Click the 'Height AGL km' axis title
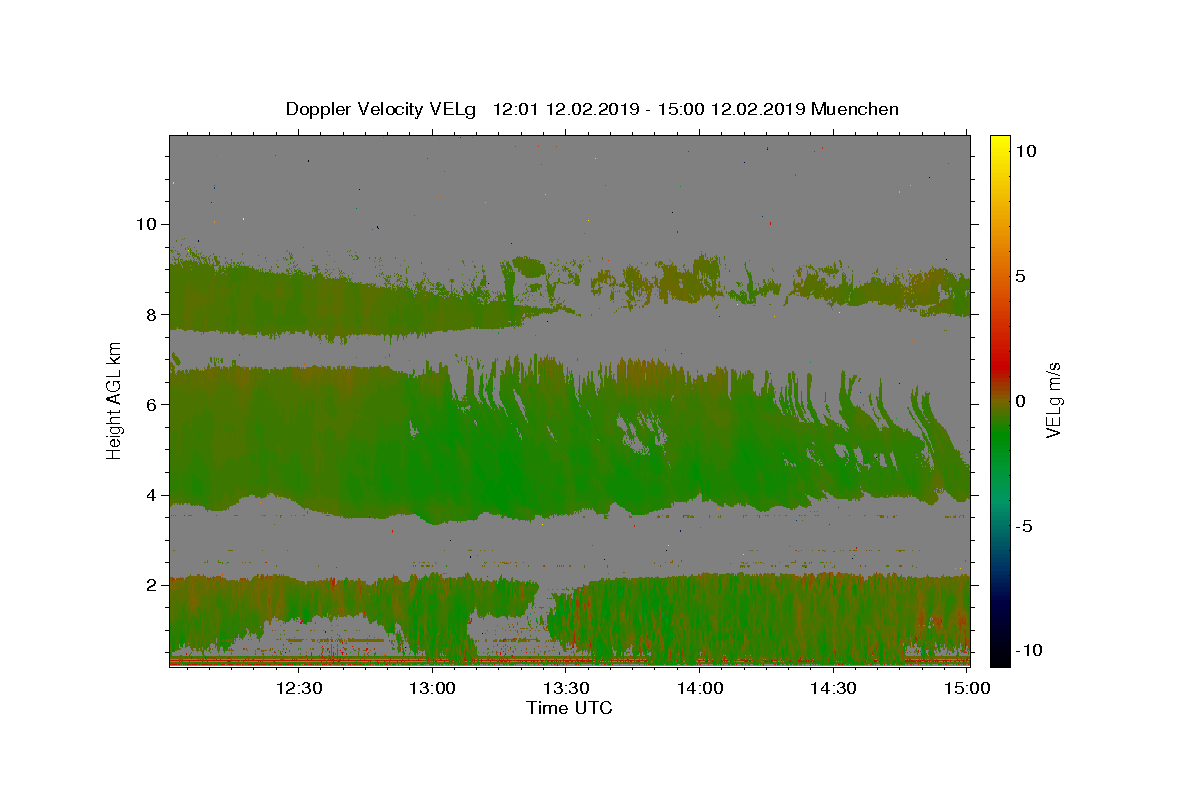The height and width of the screenshot is (800, 1200). point(114,400)
